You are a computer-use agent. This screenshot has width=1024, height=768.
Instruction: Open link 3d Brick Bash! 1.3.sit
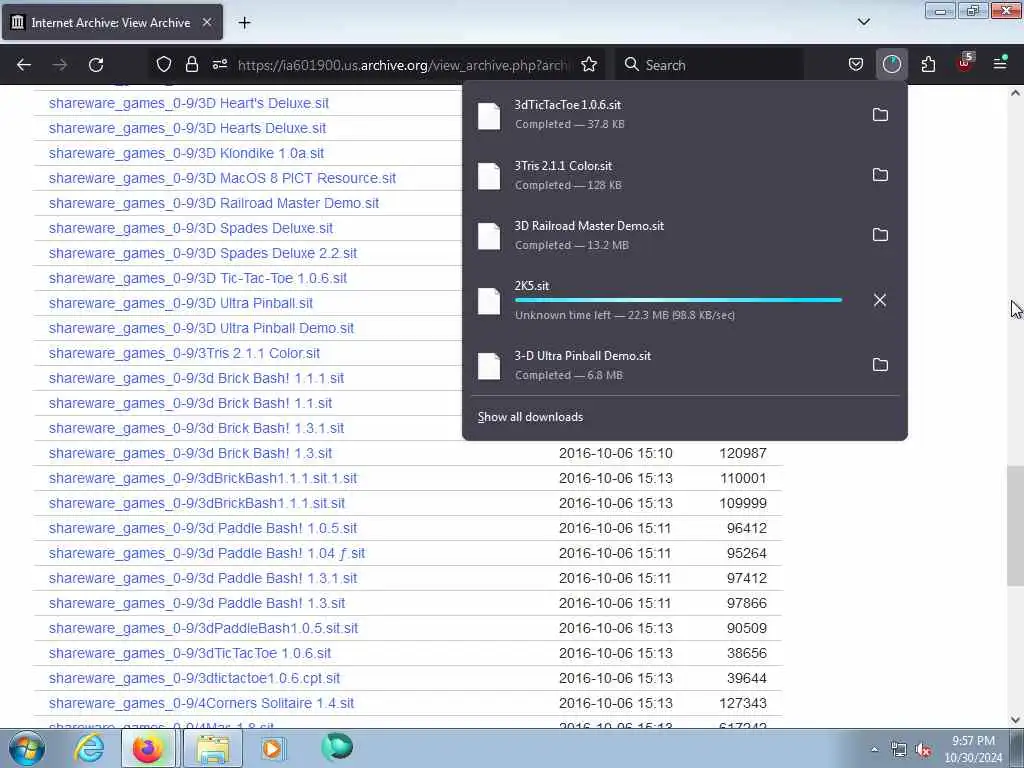190,453
